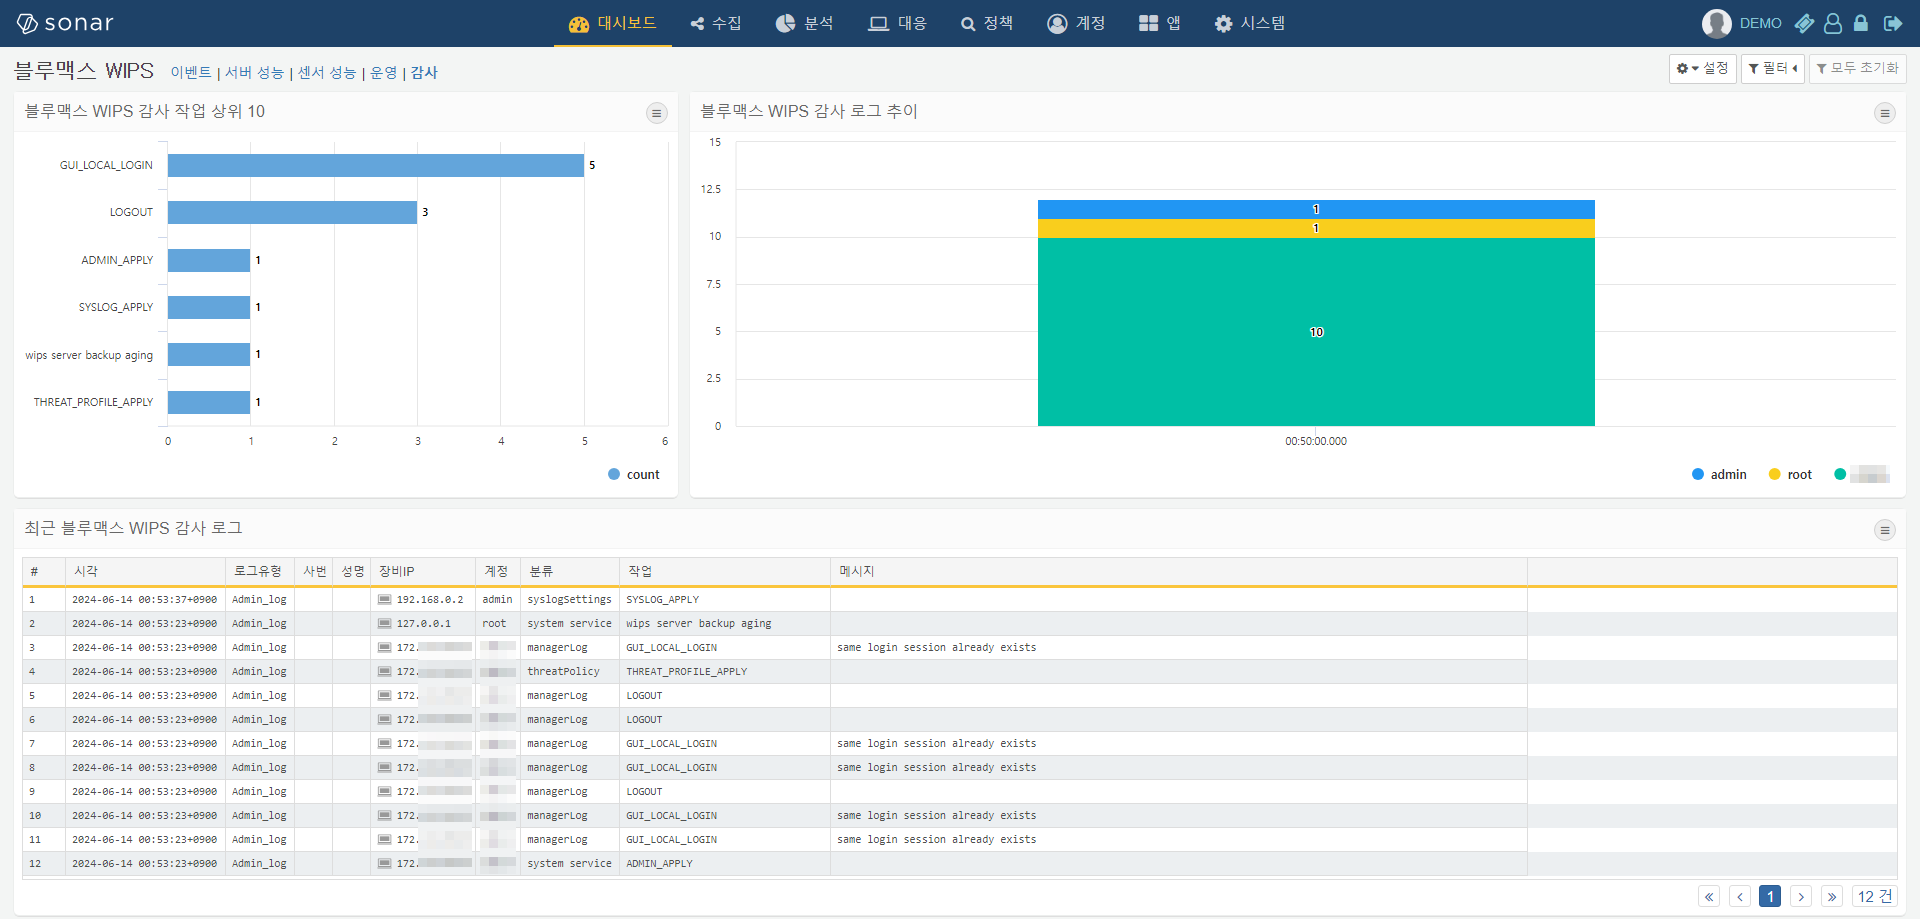Sort by 작업 column header
The image size is (1920, 919).
725,571
